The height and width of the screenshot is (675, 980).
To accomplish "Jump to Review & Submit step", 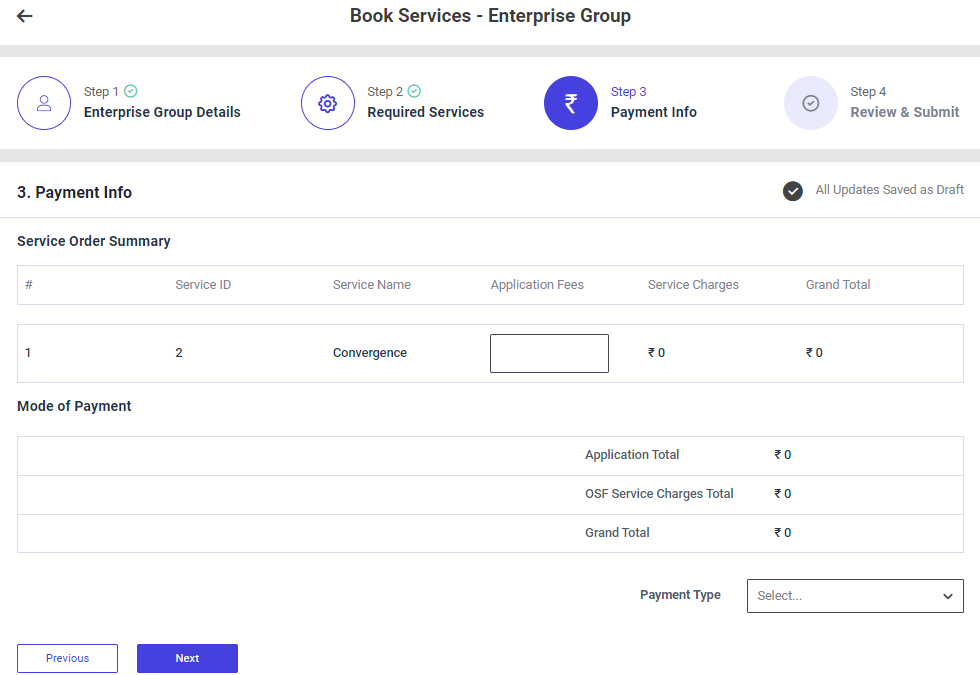I will (904, 112).
